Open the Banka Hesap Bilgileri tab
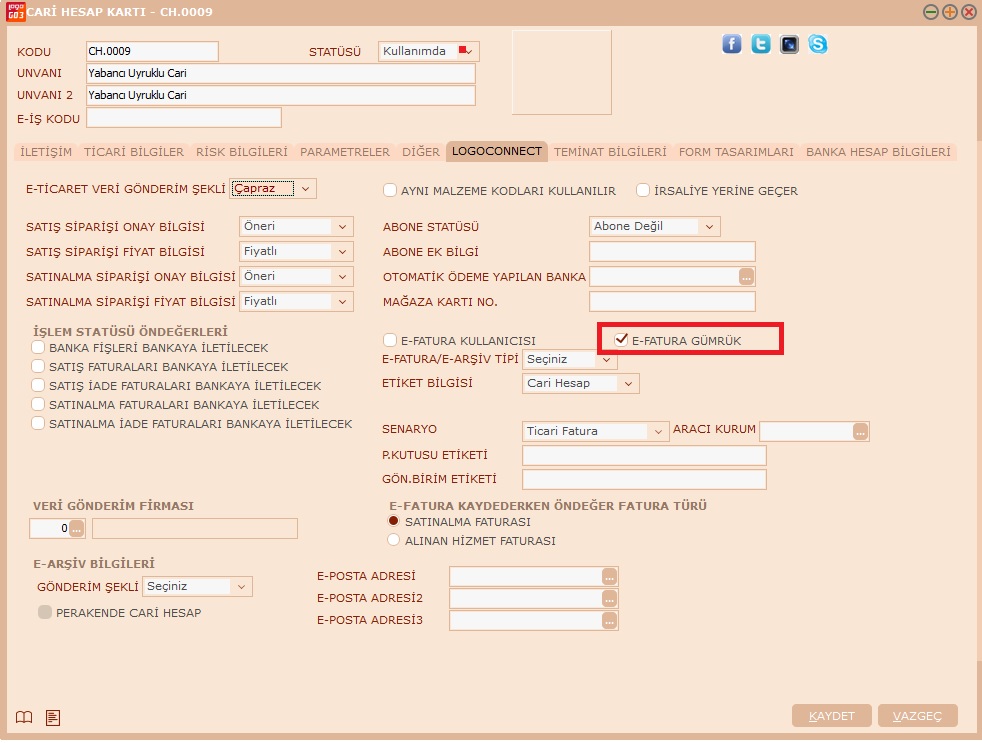 (877, 152)
